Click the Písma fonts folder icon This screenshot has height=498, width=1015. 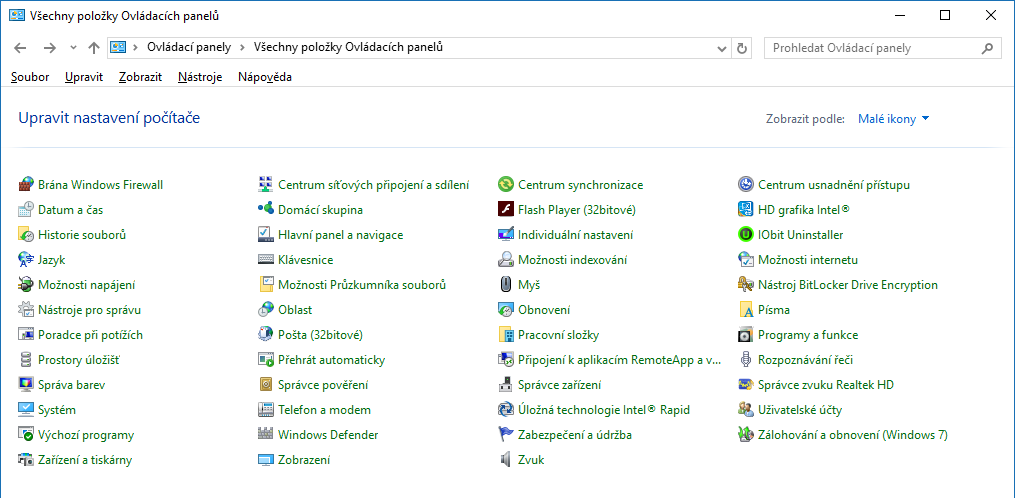[745, 310]
